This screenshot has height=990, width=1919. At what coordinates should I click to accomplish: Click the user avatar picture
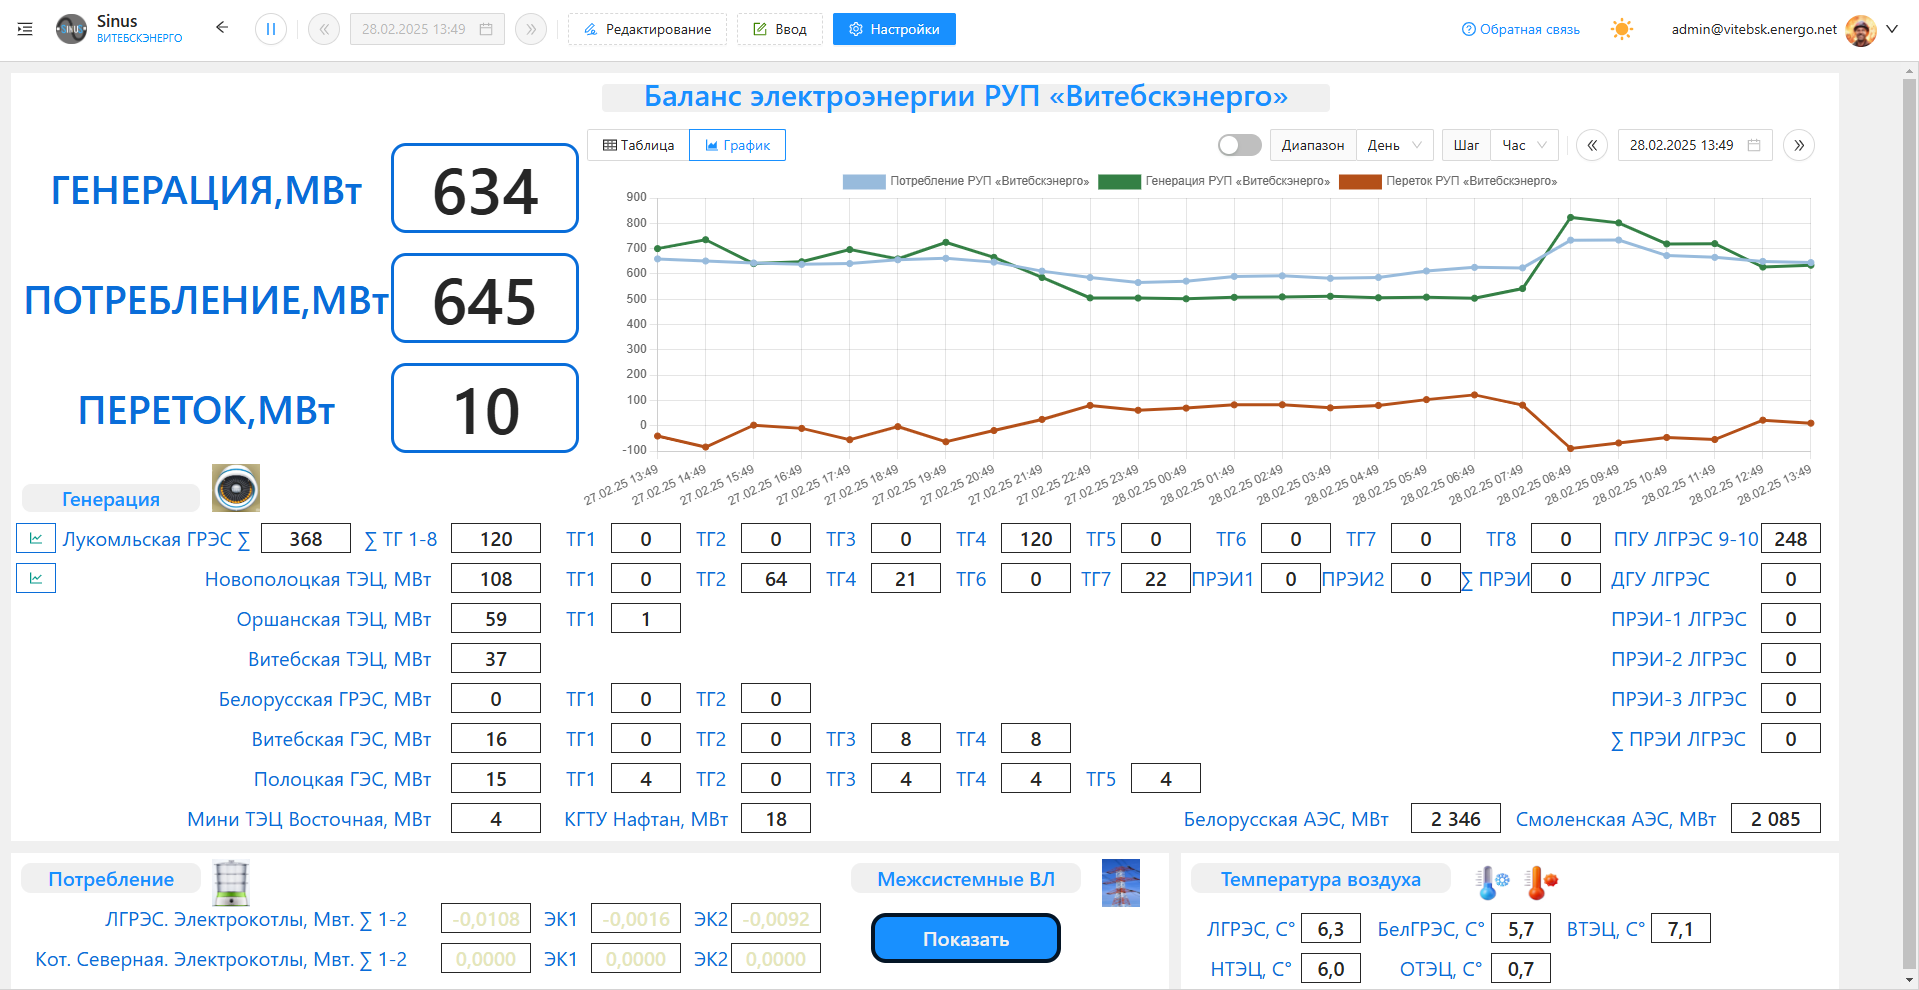(1861, 30)
